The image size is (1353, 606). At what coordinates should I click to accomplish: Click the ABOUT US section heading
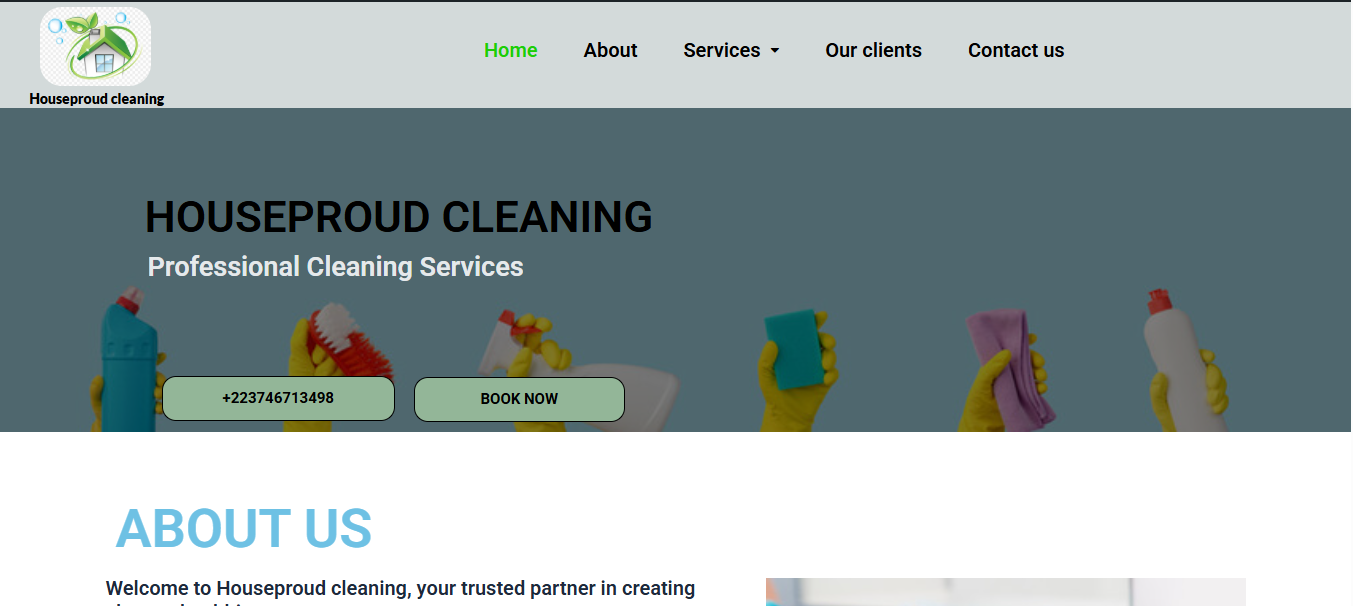(x=244, y=529)
